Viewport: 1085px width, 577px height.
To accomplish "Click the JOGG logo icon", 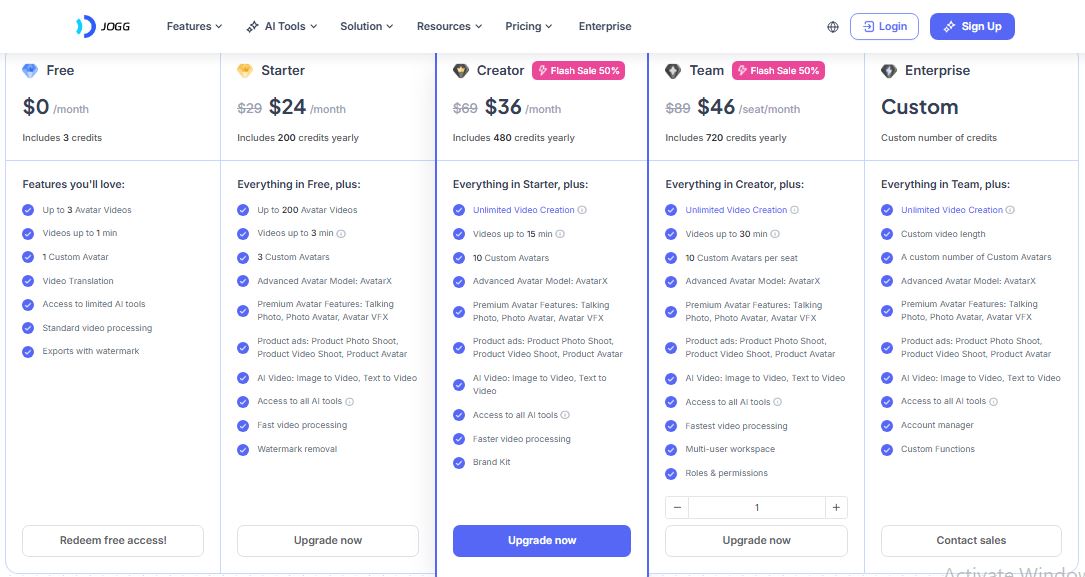I will (85, 27).
